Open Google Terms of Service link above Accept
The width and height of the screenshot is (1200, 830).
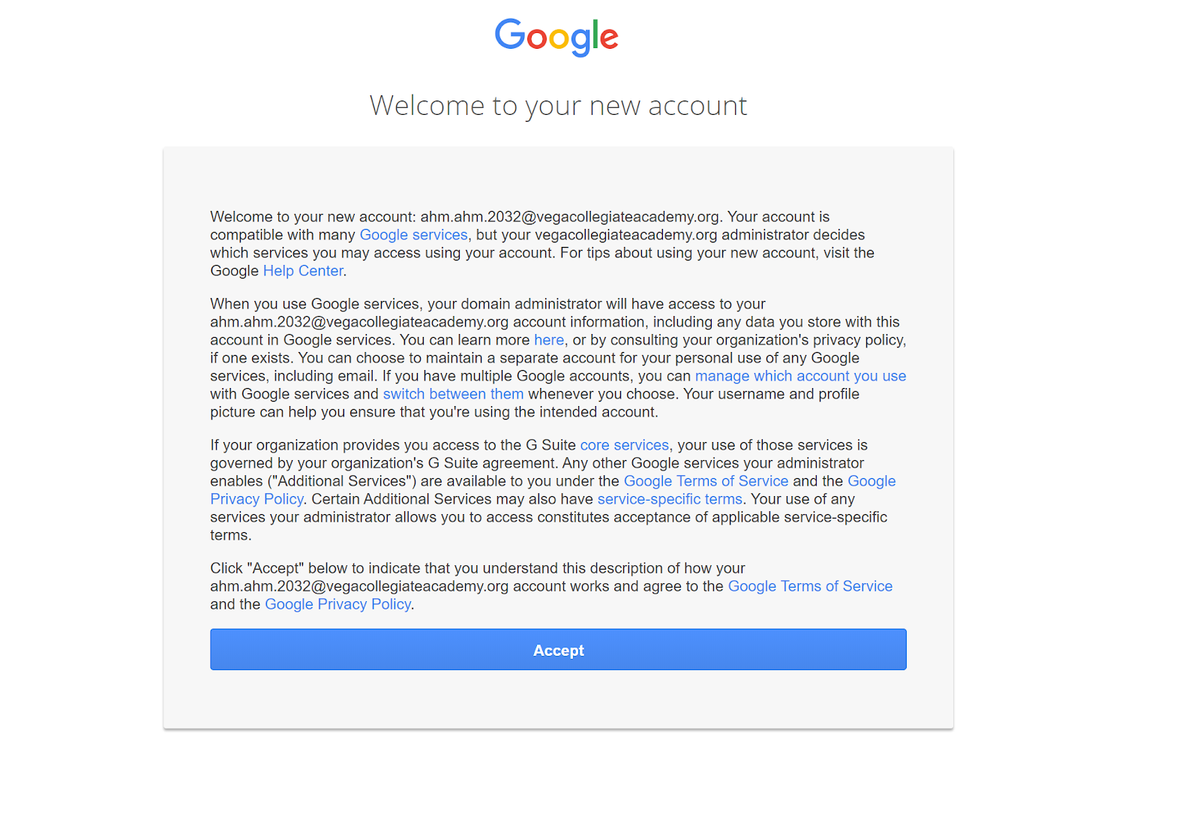tap(810, 586)
